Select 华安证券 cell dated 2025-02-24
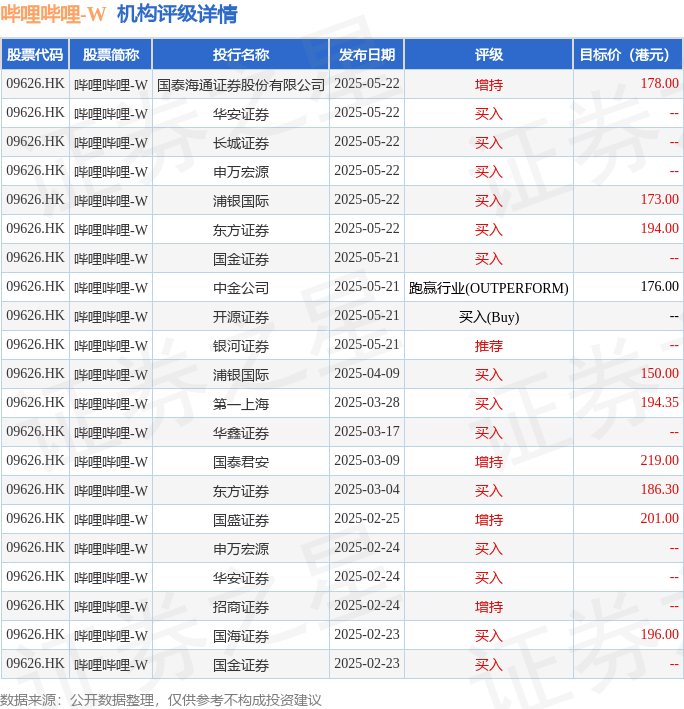This screenshot has width=684, height=709. [241, 577]
